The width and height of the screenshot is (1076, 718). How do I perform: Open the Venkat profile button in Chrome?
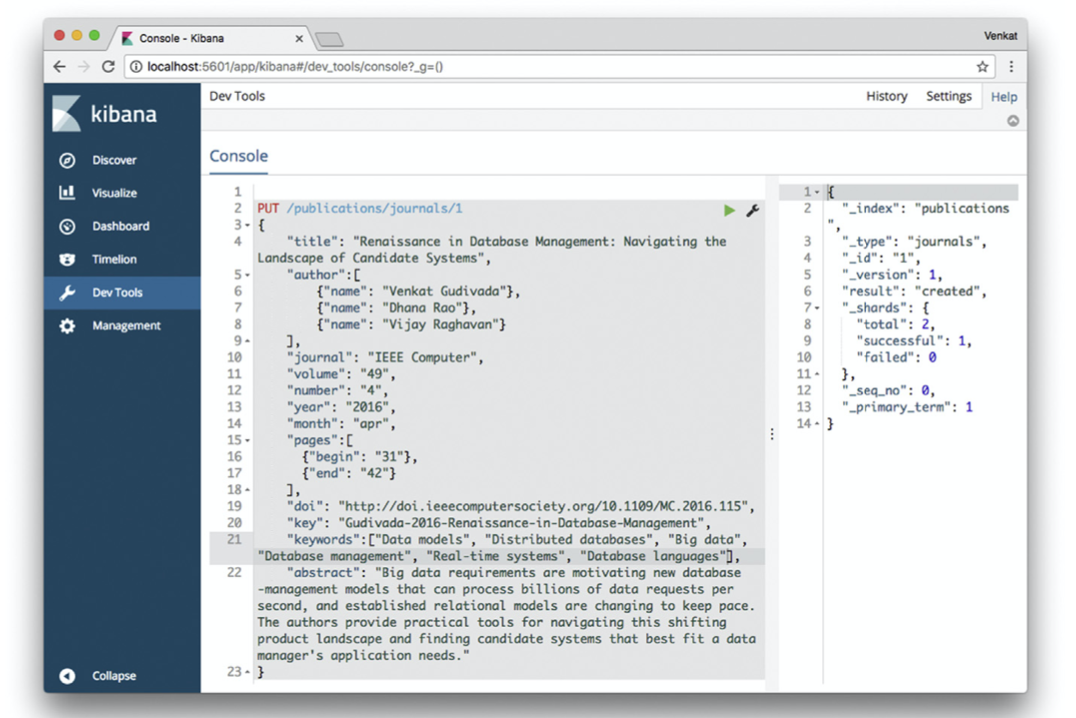tap(1001, 36)
